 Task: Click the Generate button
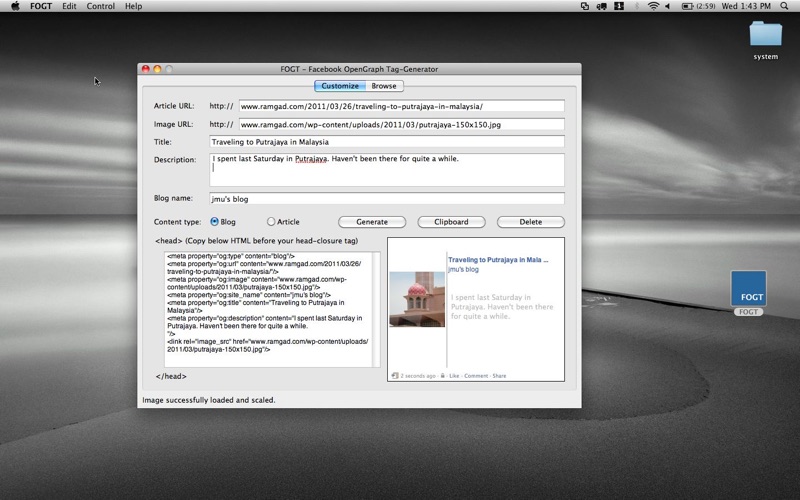372,222
